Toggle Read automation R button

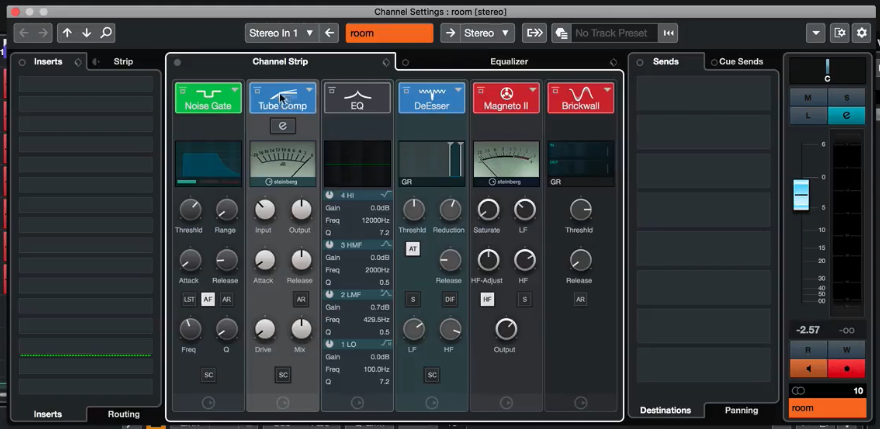pyautogui.click(x=808, y=350)
